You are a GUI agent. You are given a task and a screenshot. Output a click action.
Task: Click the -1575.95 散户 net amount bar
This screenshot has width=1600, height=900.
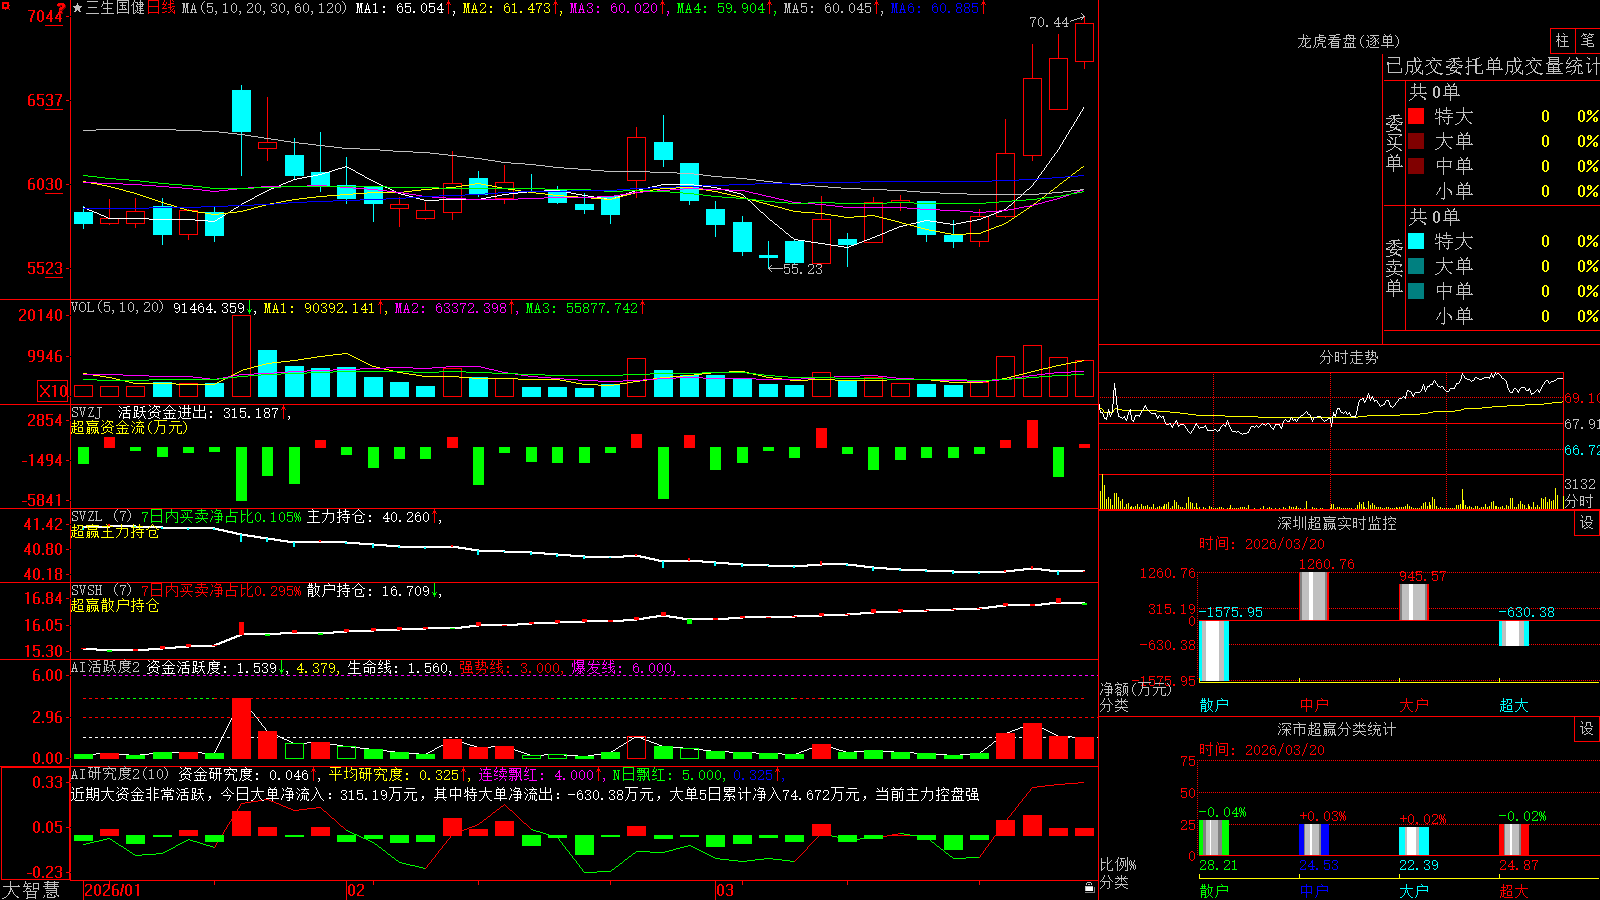pos(1214,651)
